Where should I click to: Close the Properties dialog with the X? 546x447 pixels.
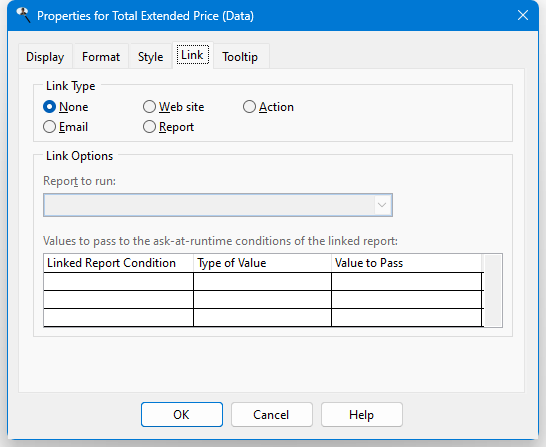coord(523,15)
